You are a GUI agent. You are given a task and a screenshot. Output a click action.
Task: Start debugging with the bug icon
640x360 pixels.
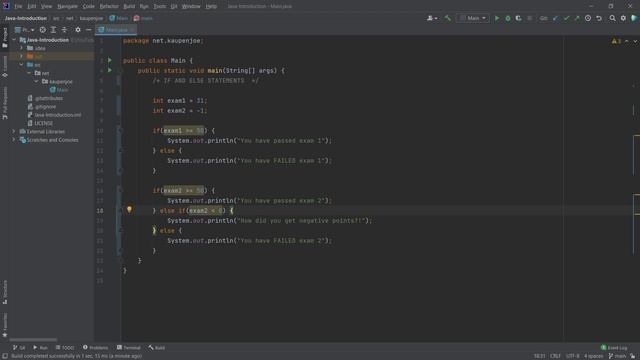[508, 18]
